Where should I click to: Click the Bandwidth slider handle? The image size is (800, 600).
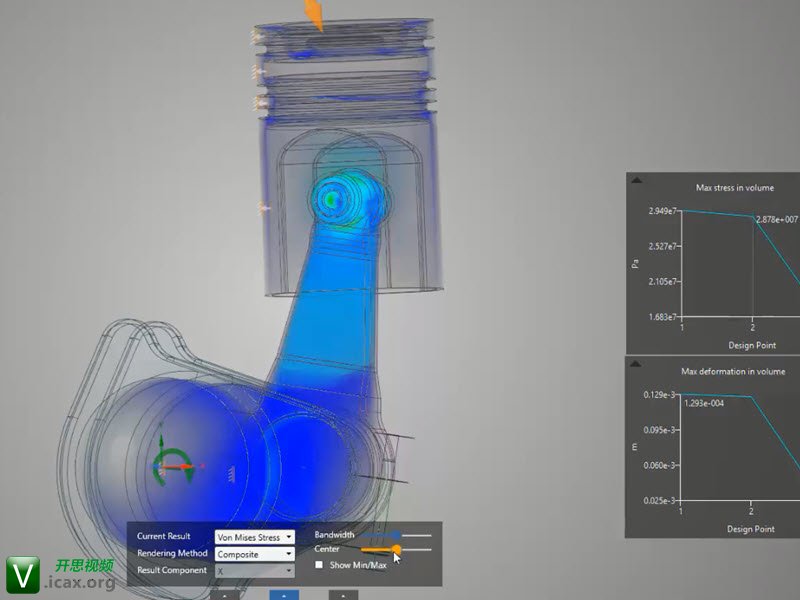396,535
